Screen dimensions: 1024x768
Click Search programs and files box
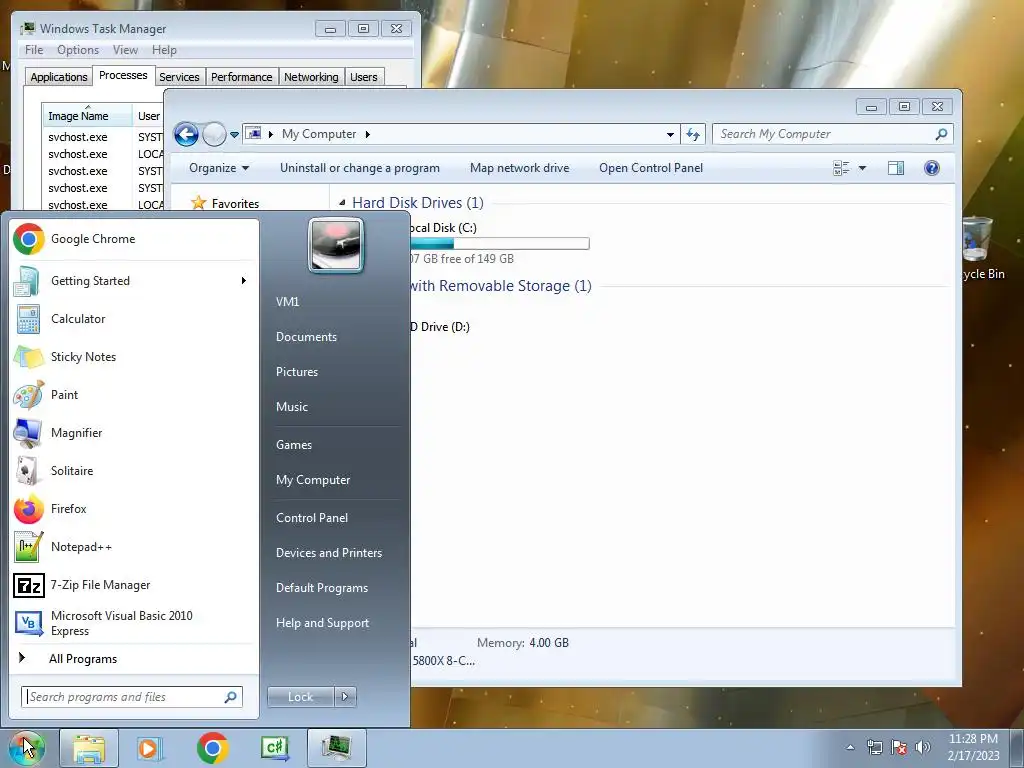pyautogui.click(x=132, y=697)
